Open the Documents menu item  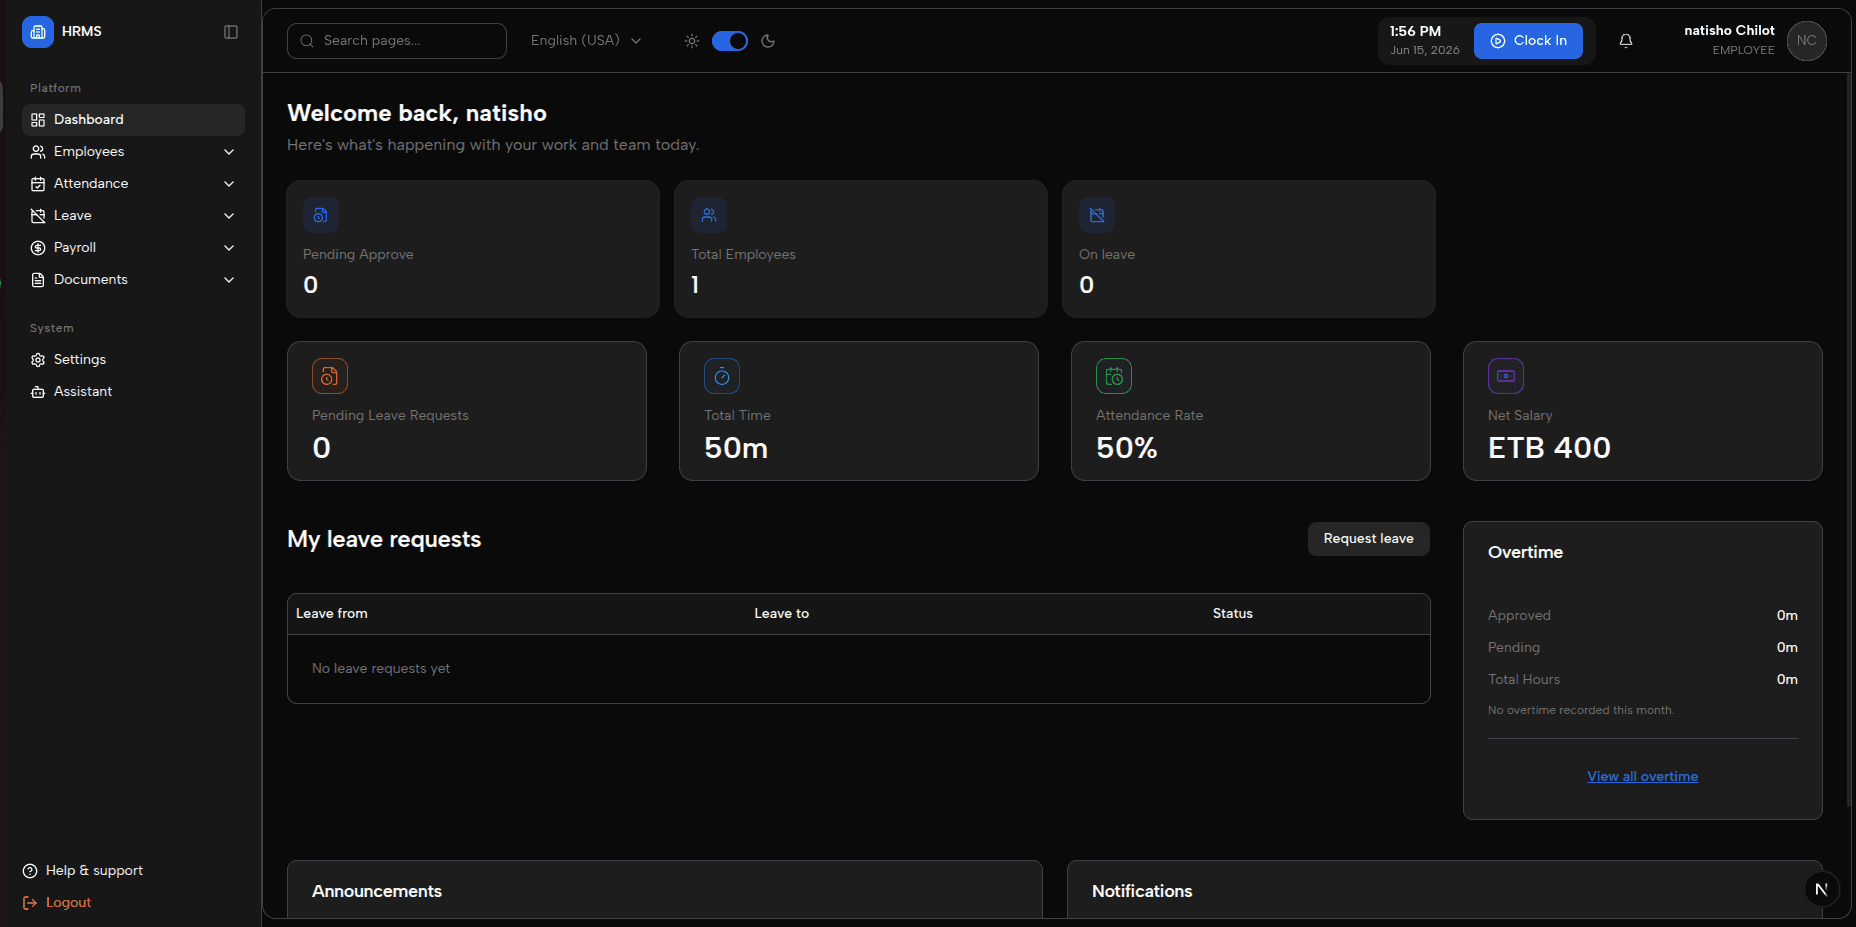pos(133,280)
